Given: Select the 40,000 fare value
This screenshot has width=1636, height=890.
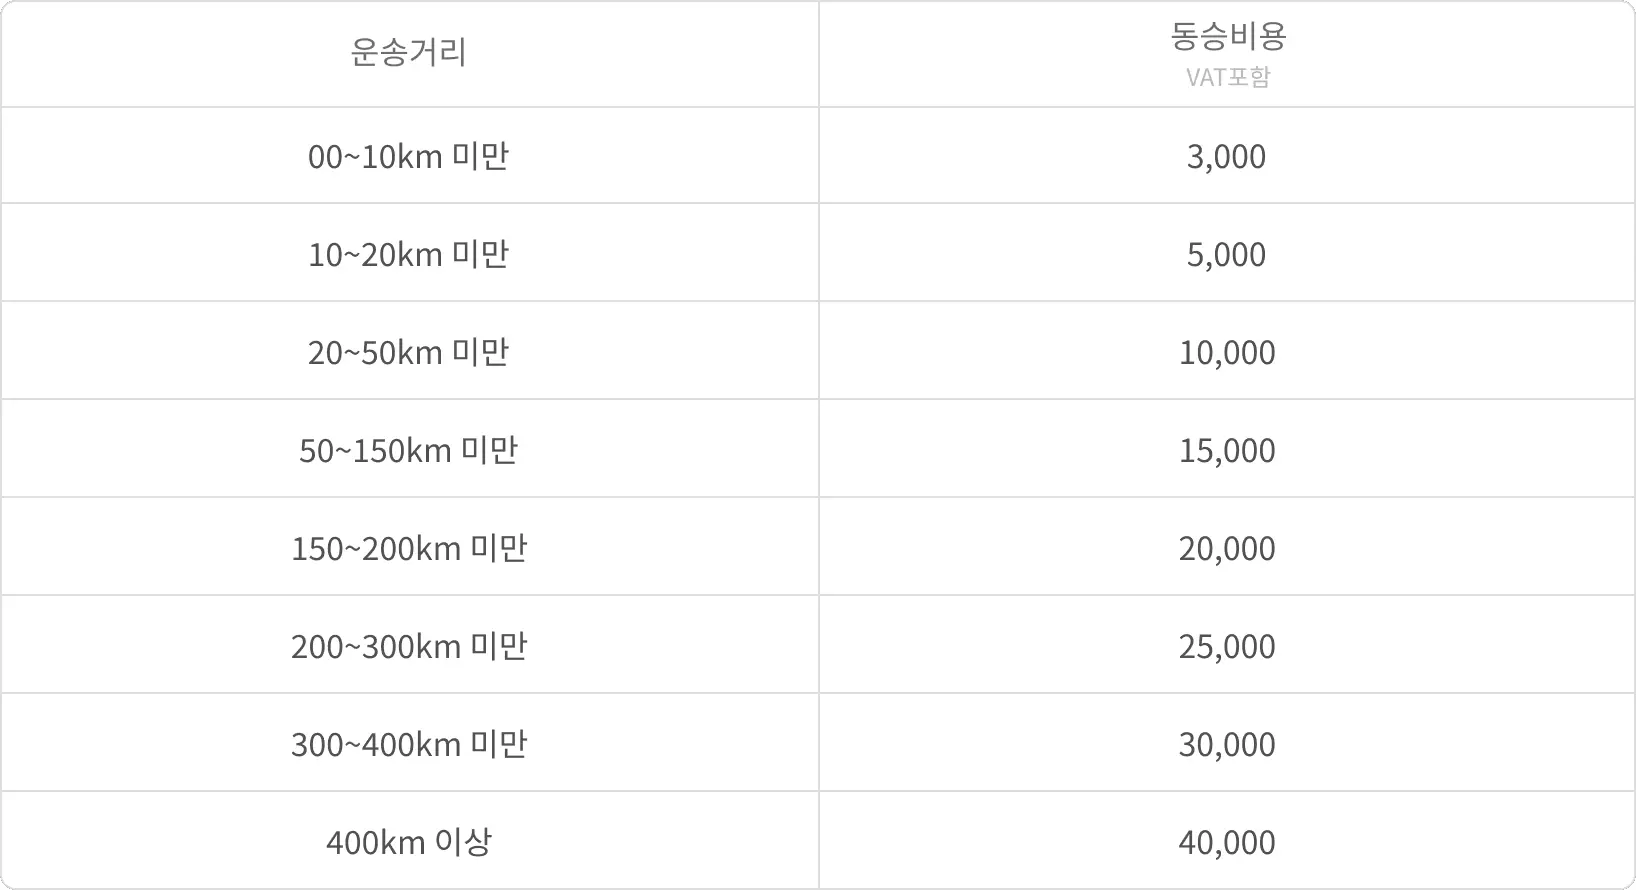Looking at the screenshot, I should 1227,842.
